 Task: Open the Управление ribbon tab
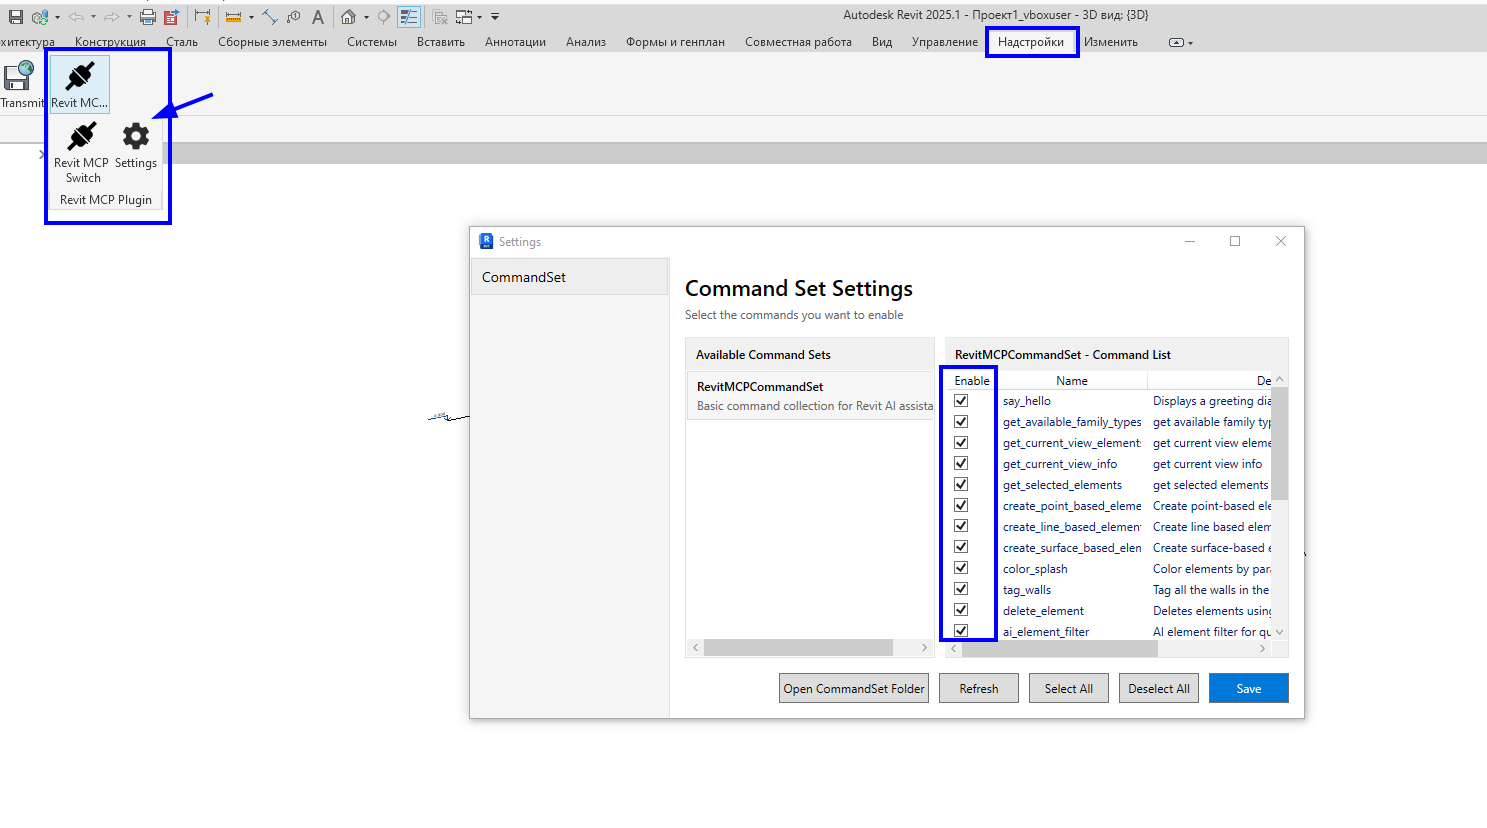coord(945,42)
